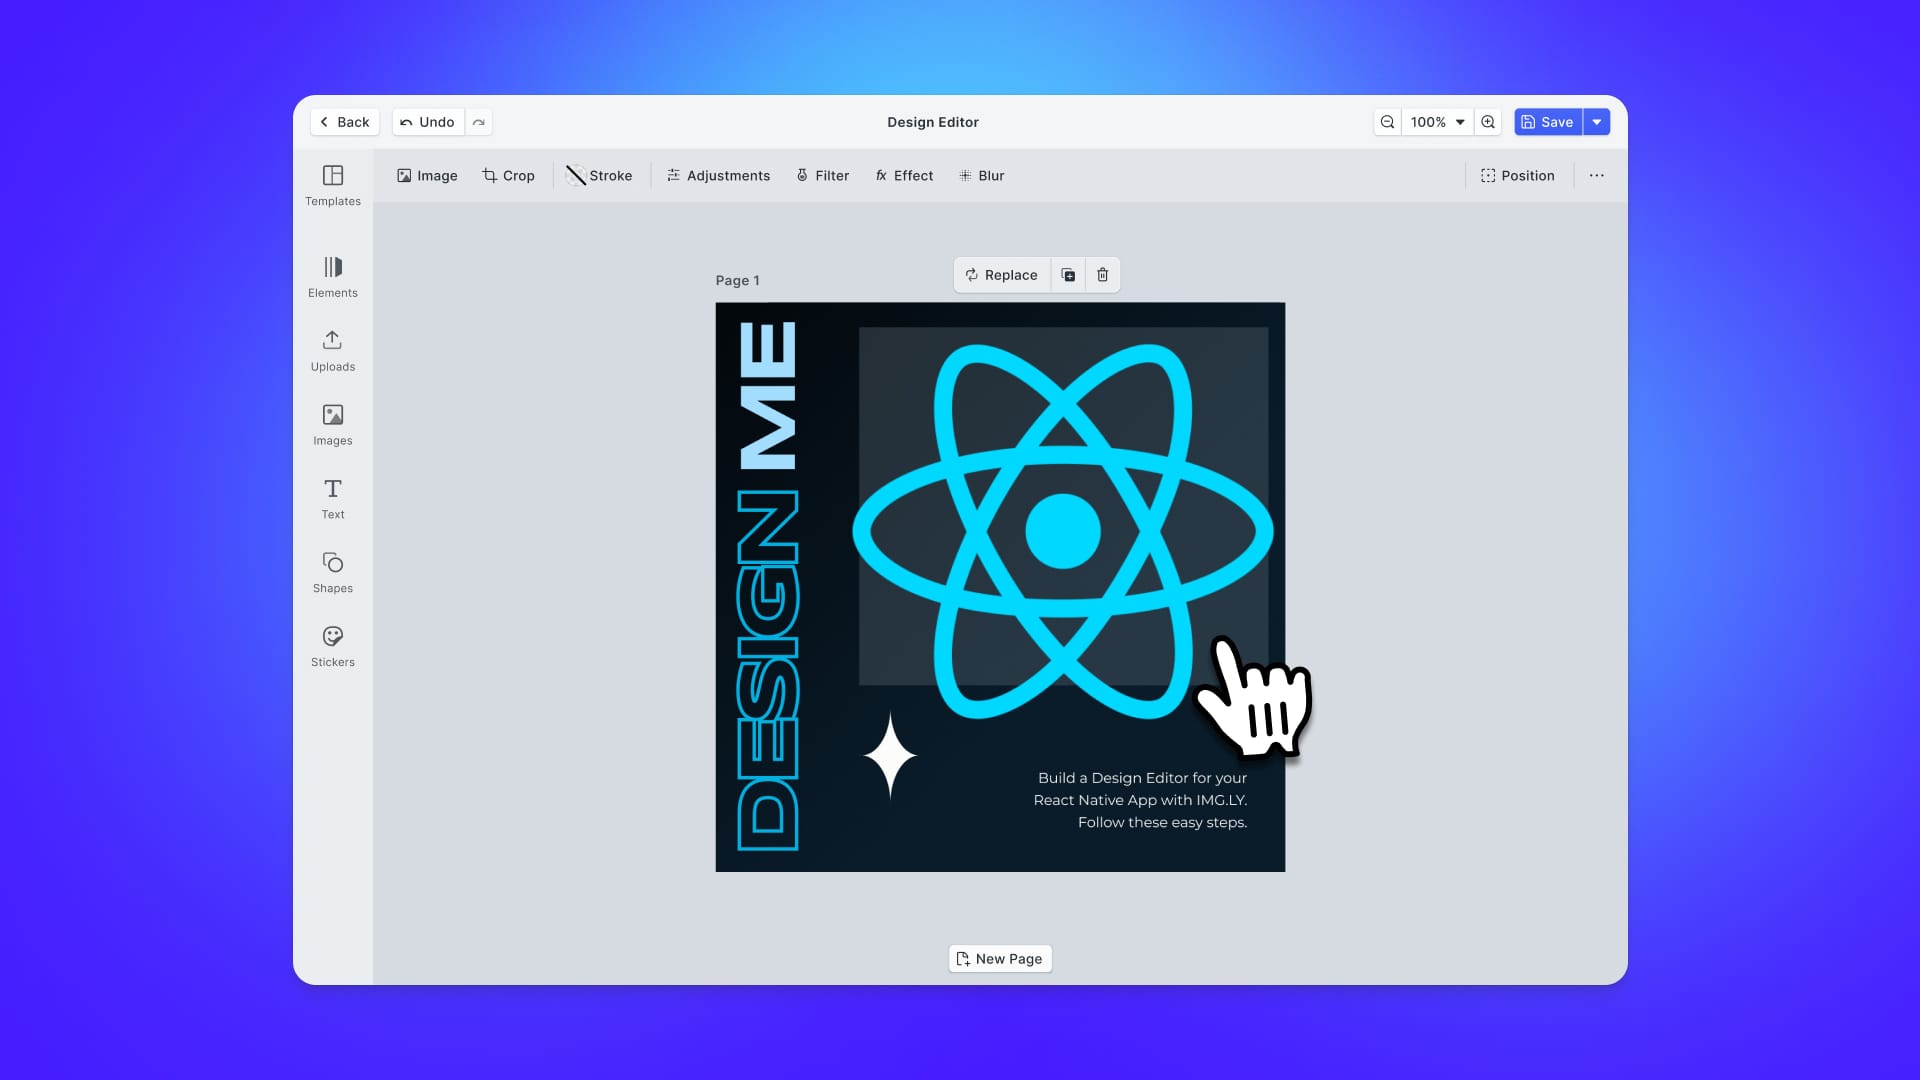This screenshot has height=1080, width=1920.
Task: Click the Text sidebar icon
Action: click(x=332, y=497)
